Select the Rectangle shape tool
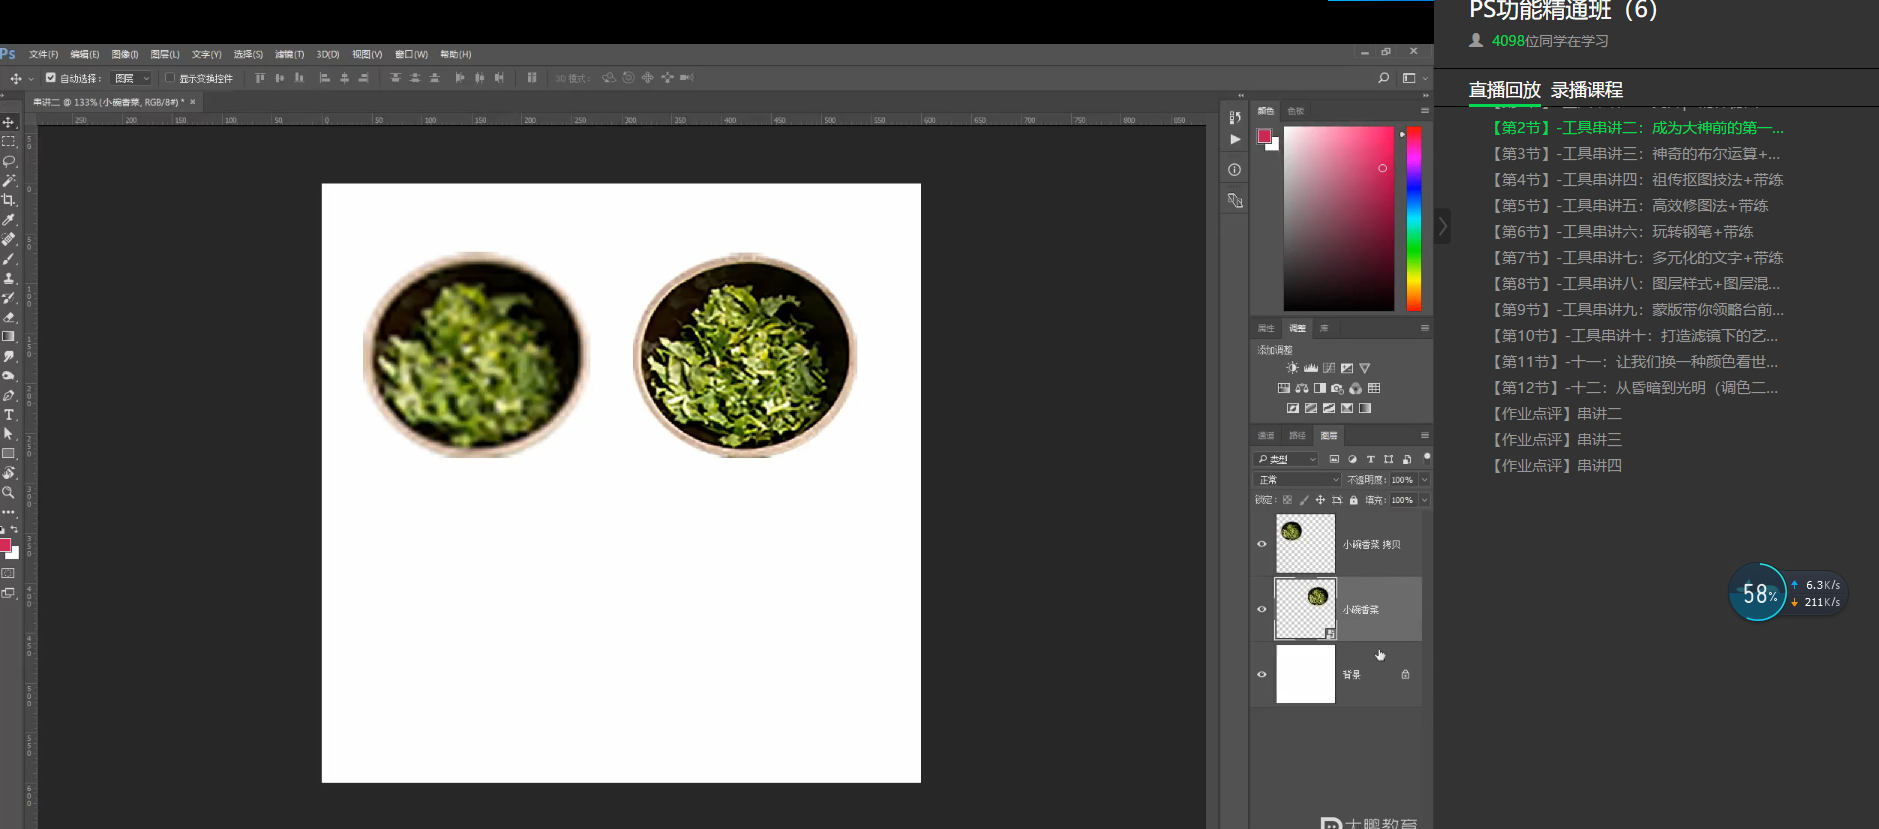Image resolution: width=1879 pixels, height=829 pixels. tap(9, 454)
